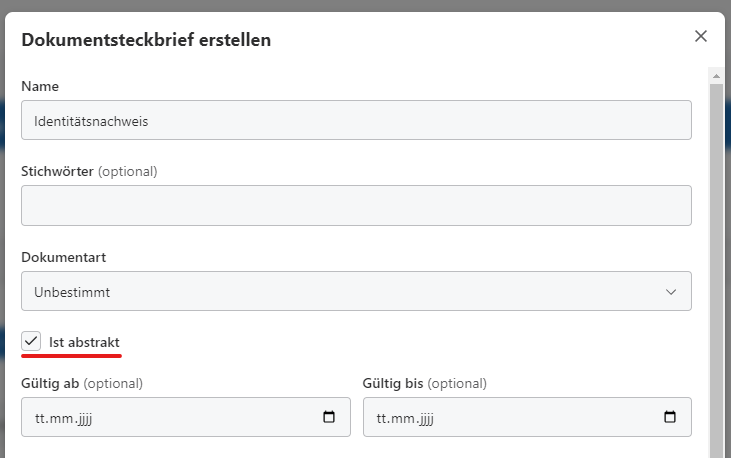Close the Dokumentsteckbrief erstellen dialog
The image size is (731, 458).
[701, 36]
